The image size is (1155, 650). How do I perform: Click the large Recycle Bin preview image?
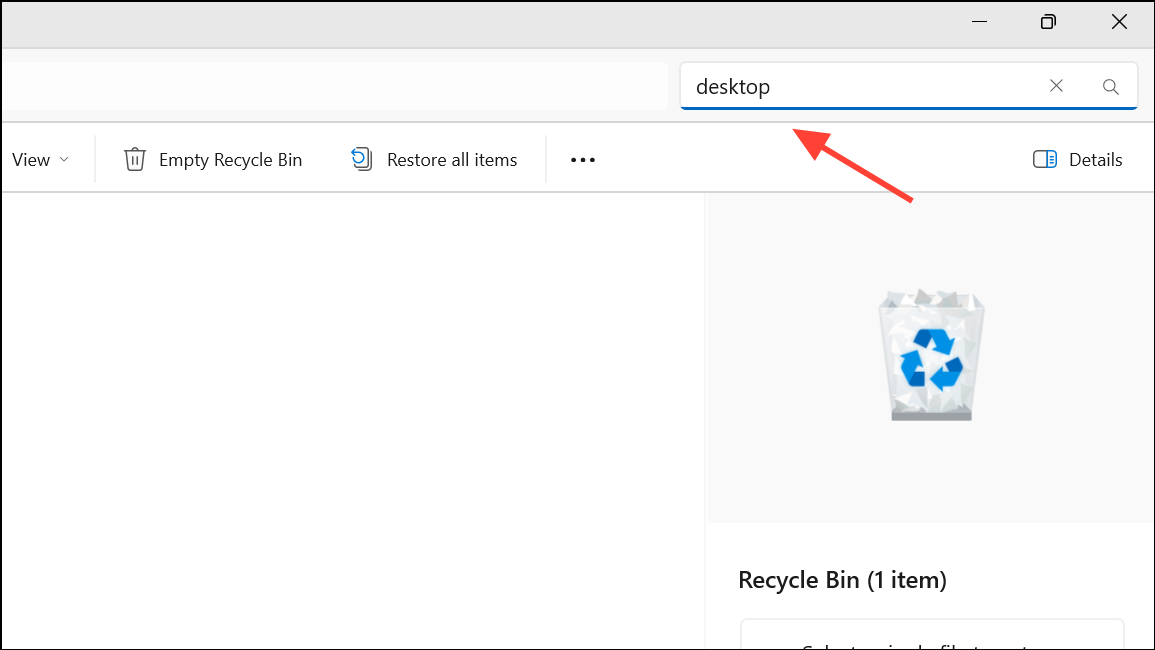point(931,355)
